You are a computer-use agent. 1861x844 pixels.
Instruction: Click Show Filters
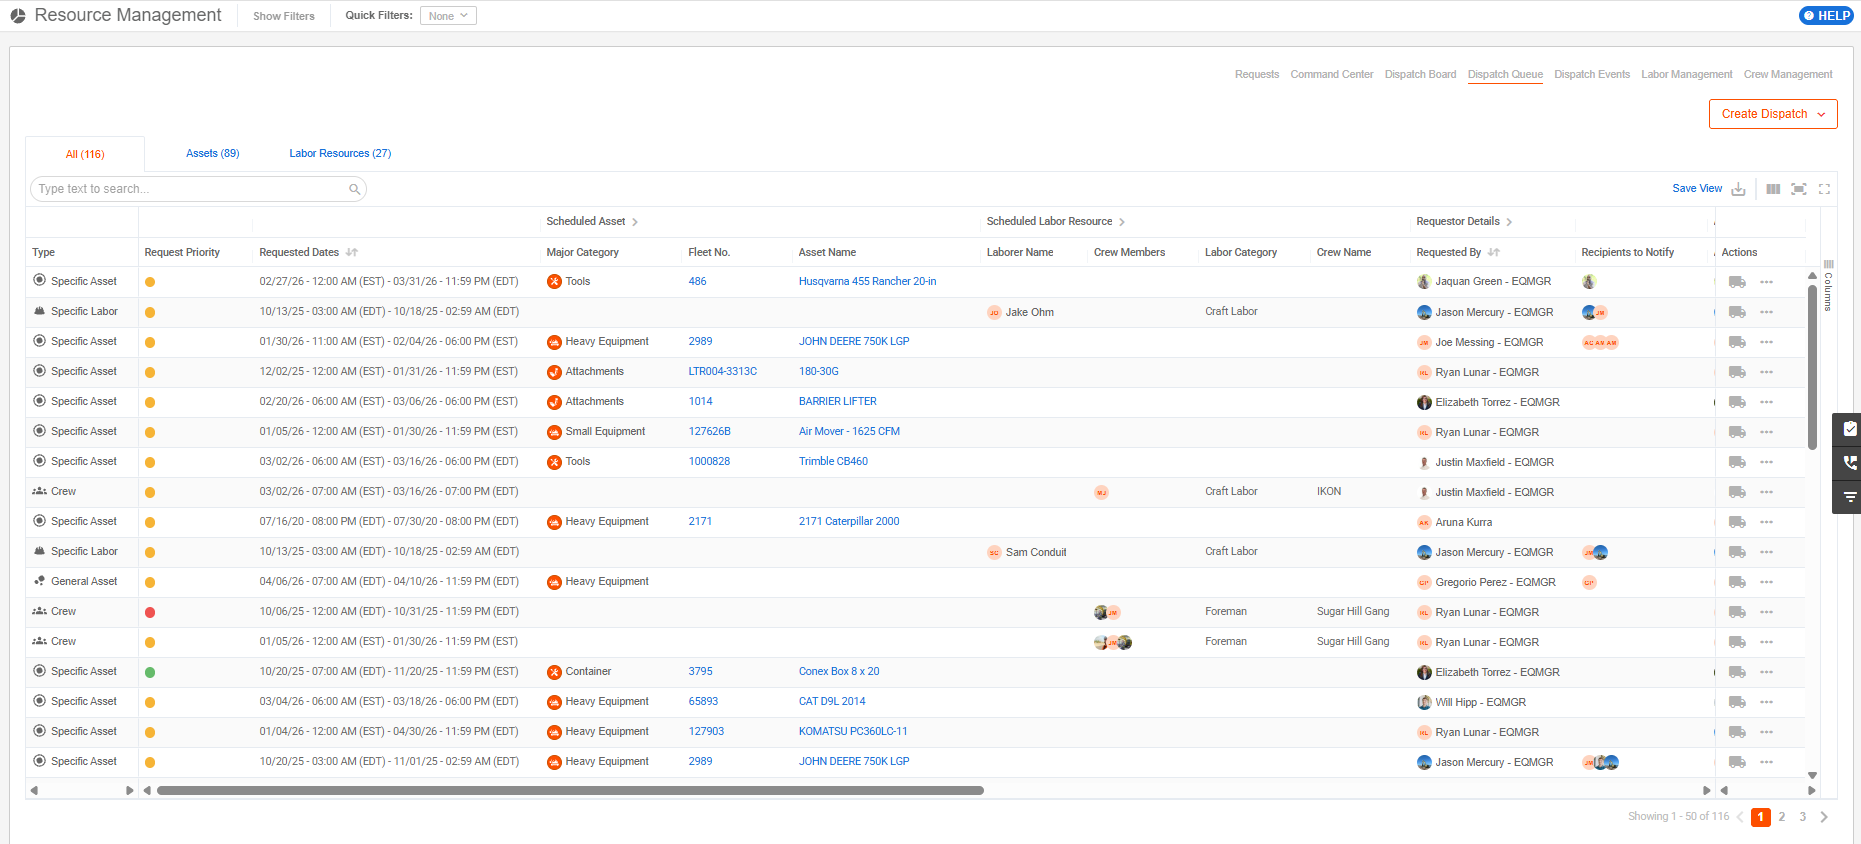tap(284, 16)
